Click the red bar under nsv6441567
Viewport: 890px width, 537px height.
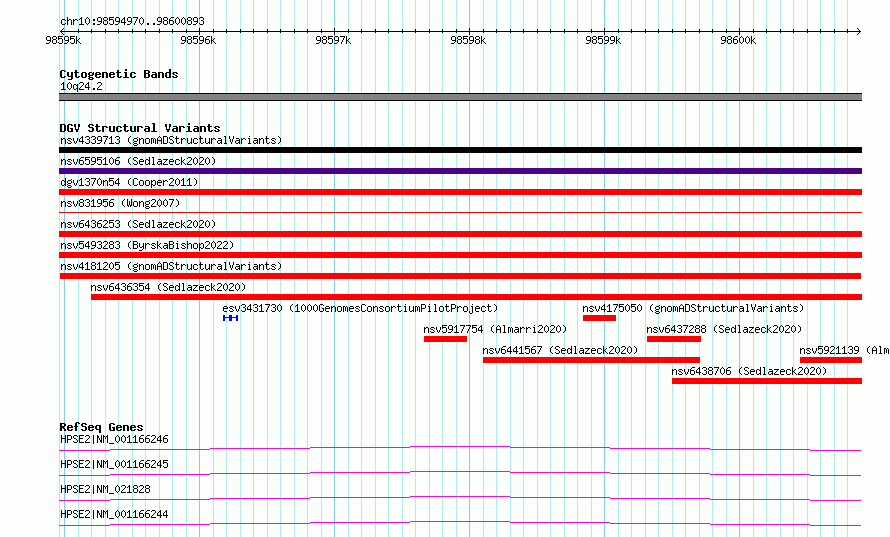click(591, 360)
